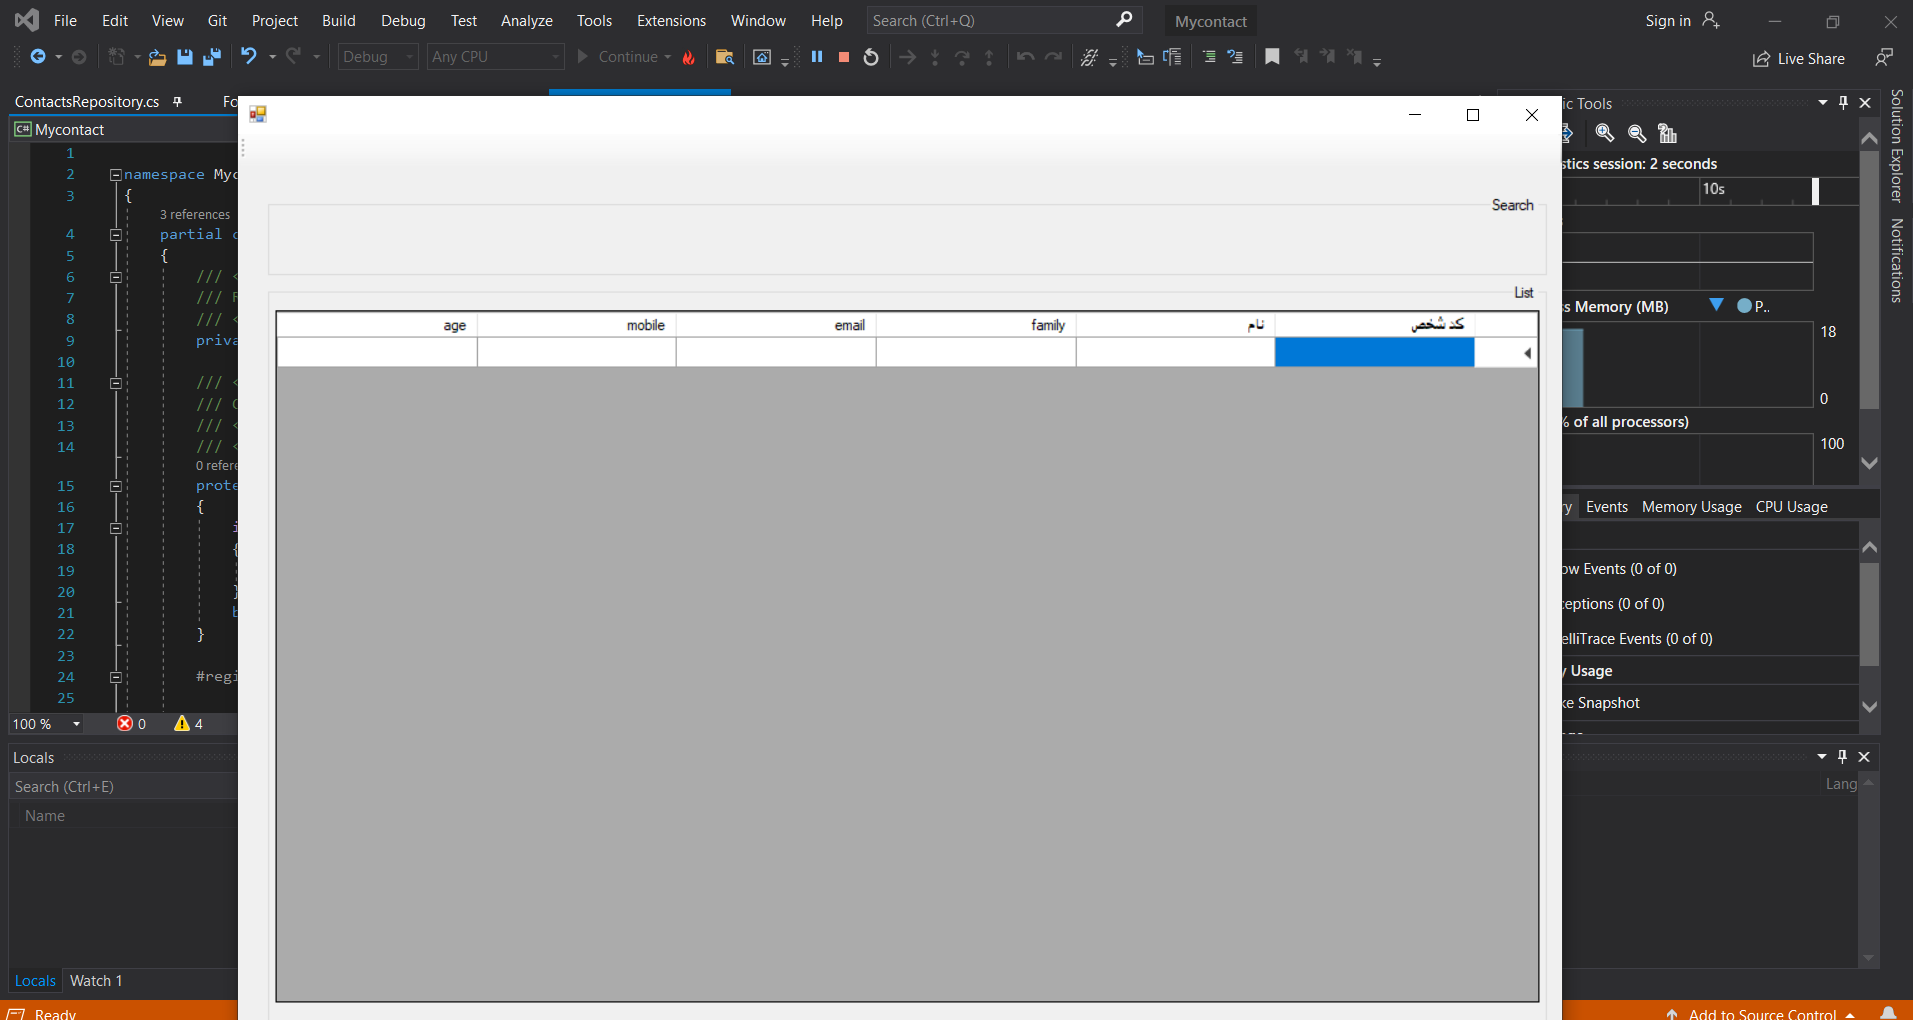Click the Comment Selection toolbar icon

point(1209,57)
